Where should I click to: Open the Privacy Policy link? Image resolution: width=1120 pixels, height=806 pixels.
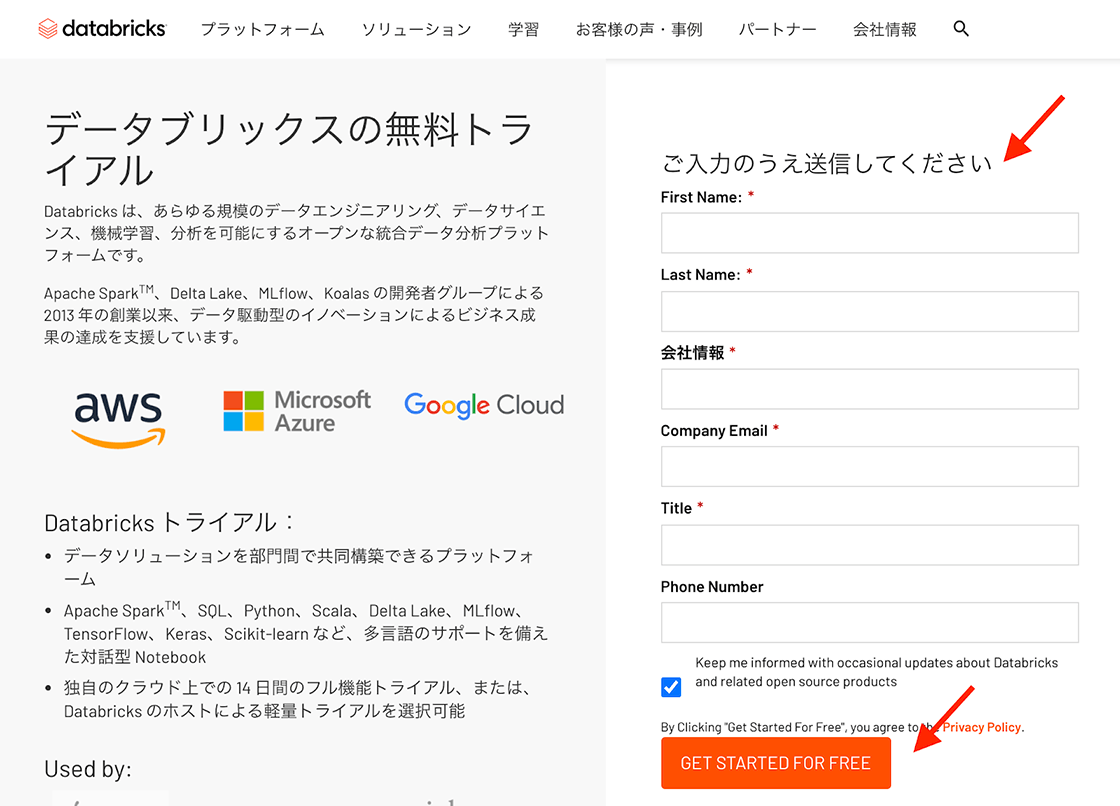(983, 727)
